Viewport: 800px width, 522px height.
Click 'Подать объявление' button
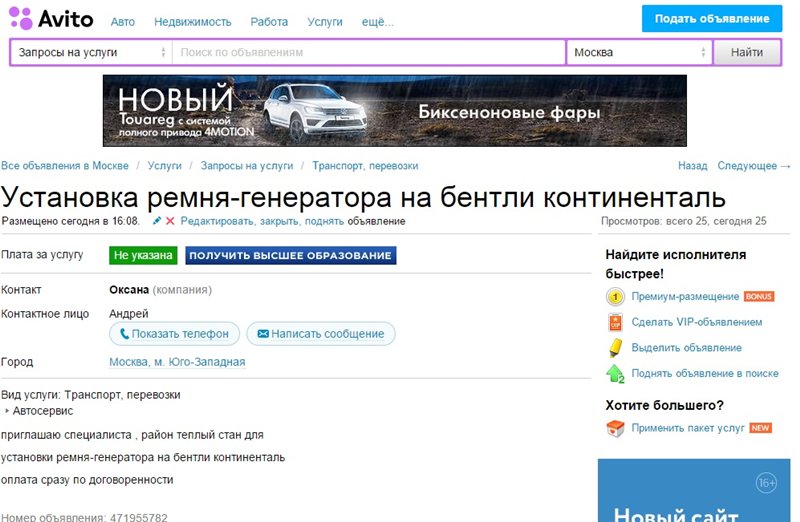(711, 19)
